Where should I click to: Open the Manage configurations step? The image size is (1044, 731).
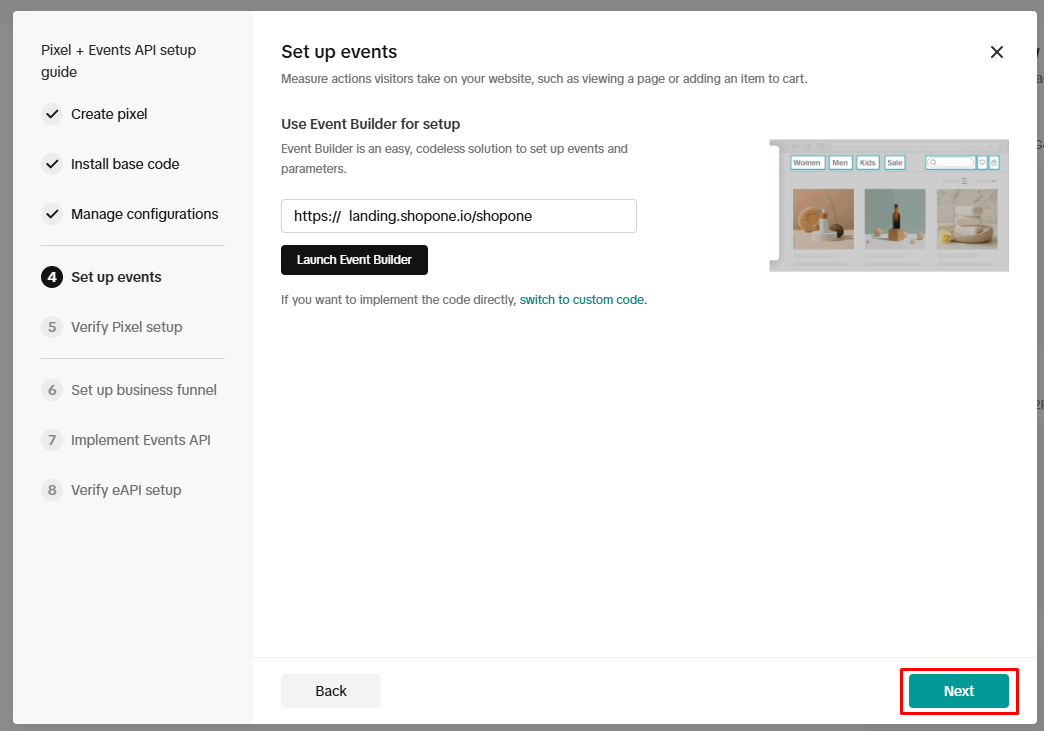[x=144, y=214]
